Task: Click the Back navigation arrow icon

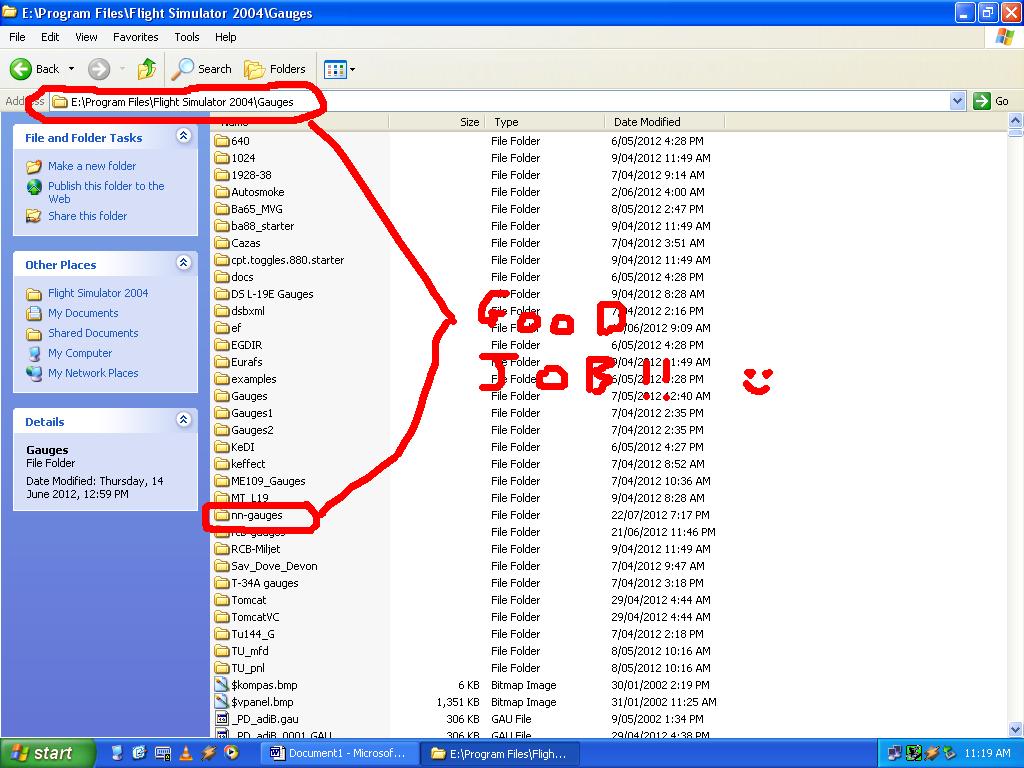Action: 21,69
